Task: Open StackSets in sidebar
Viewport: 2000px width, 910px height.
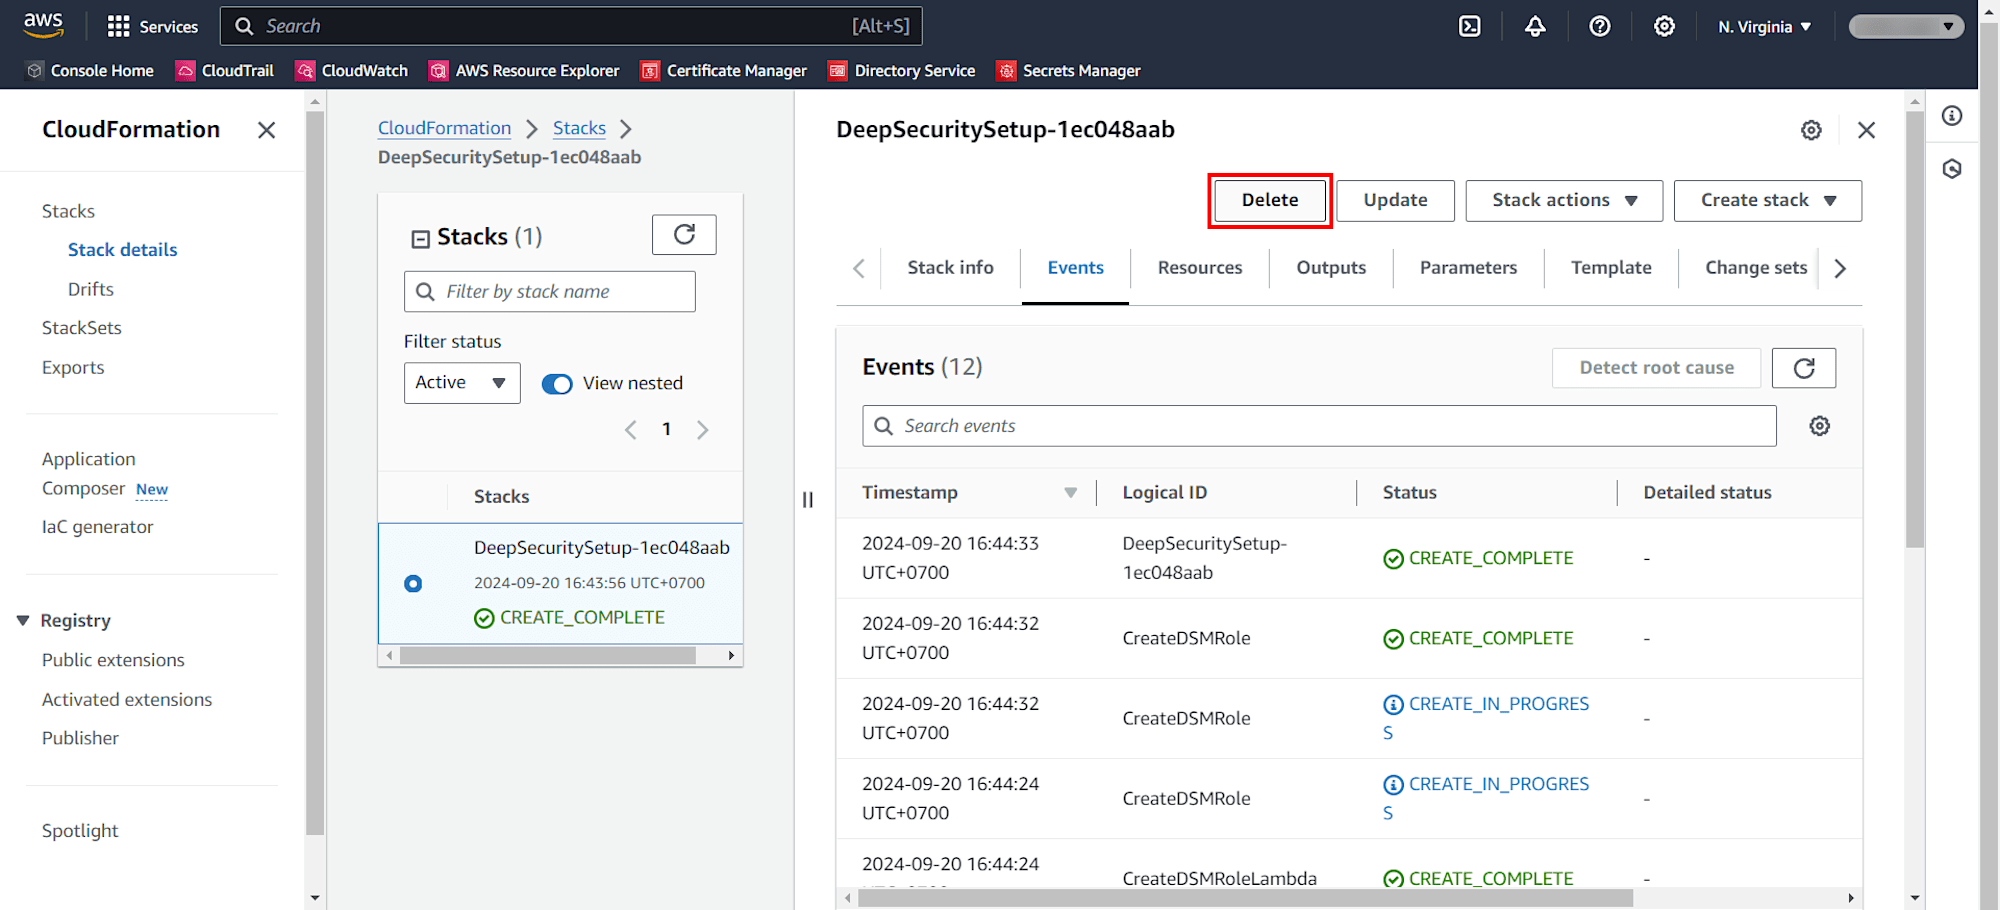Action: pos(82,328)
